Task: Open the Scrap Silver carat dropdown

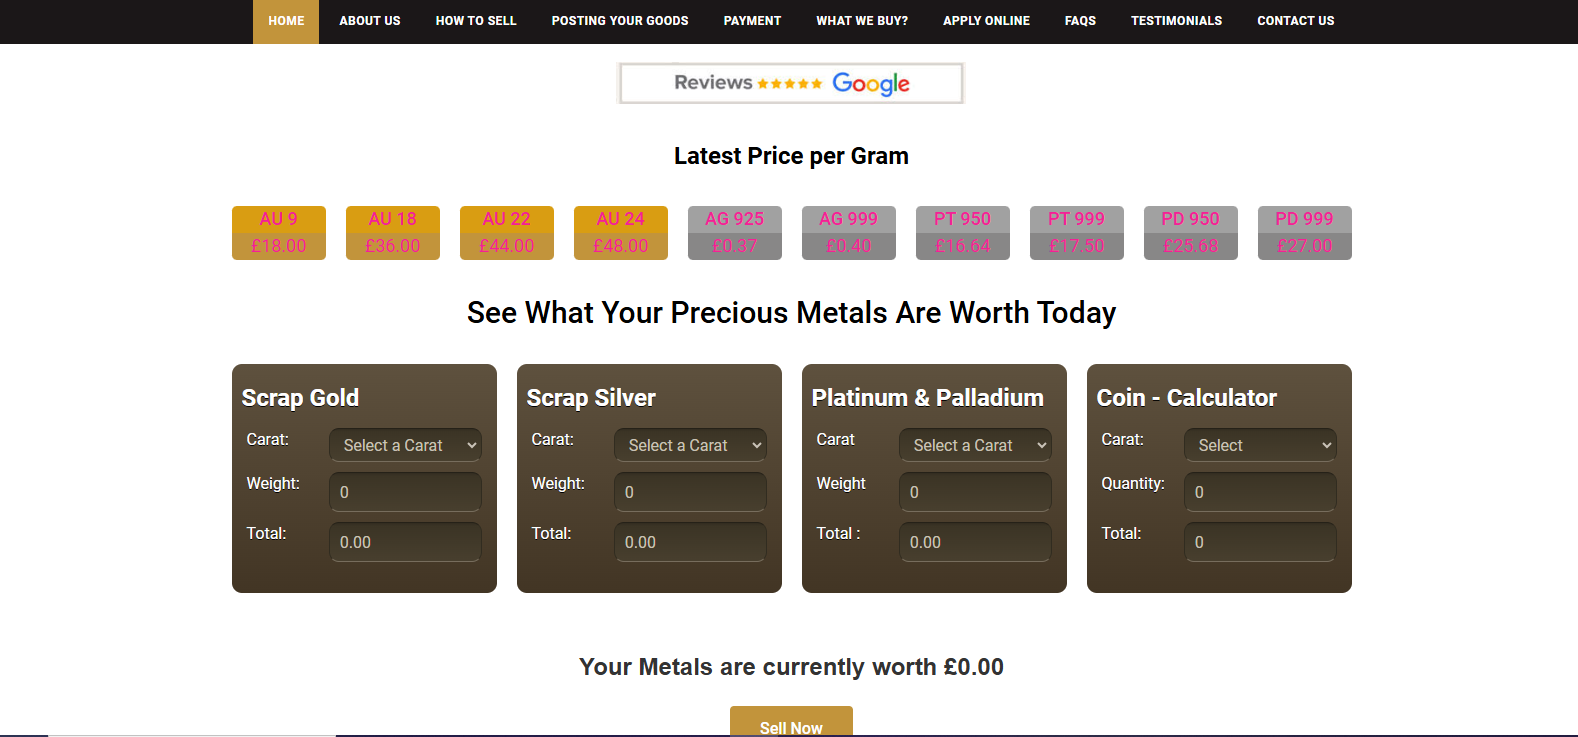Action: [690, 445]
